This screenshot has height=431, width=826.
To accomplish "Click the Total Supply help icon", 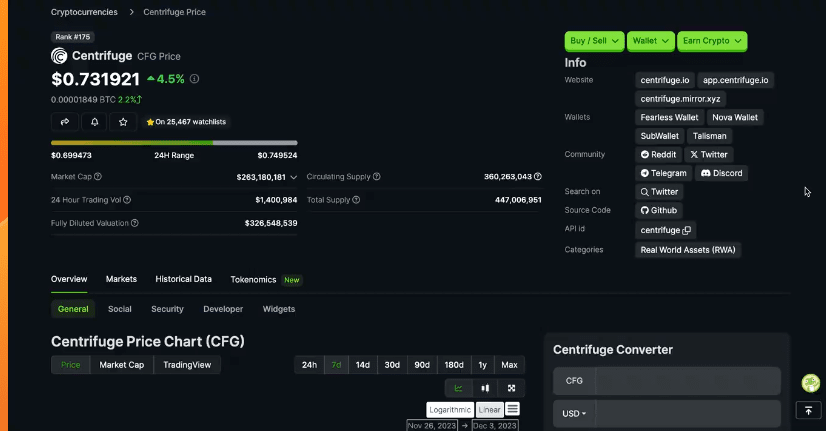I will [x=356, y=200].
